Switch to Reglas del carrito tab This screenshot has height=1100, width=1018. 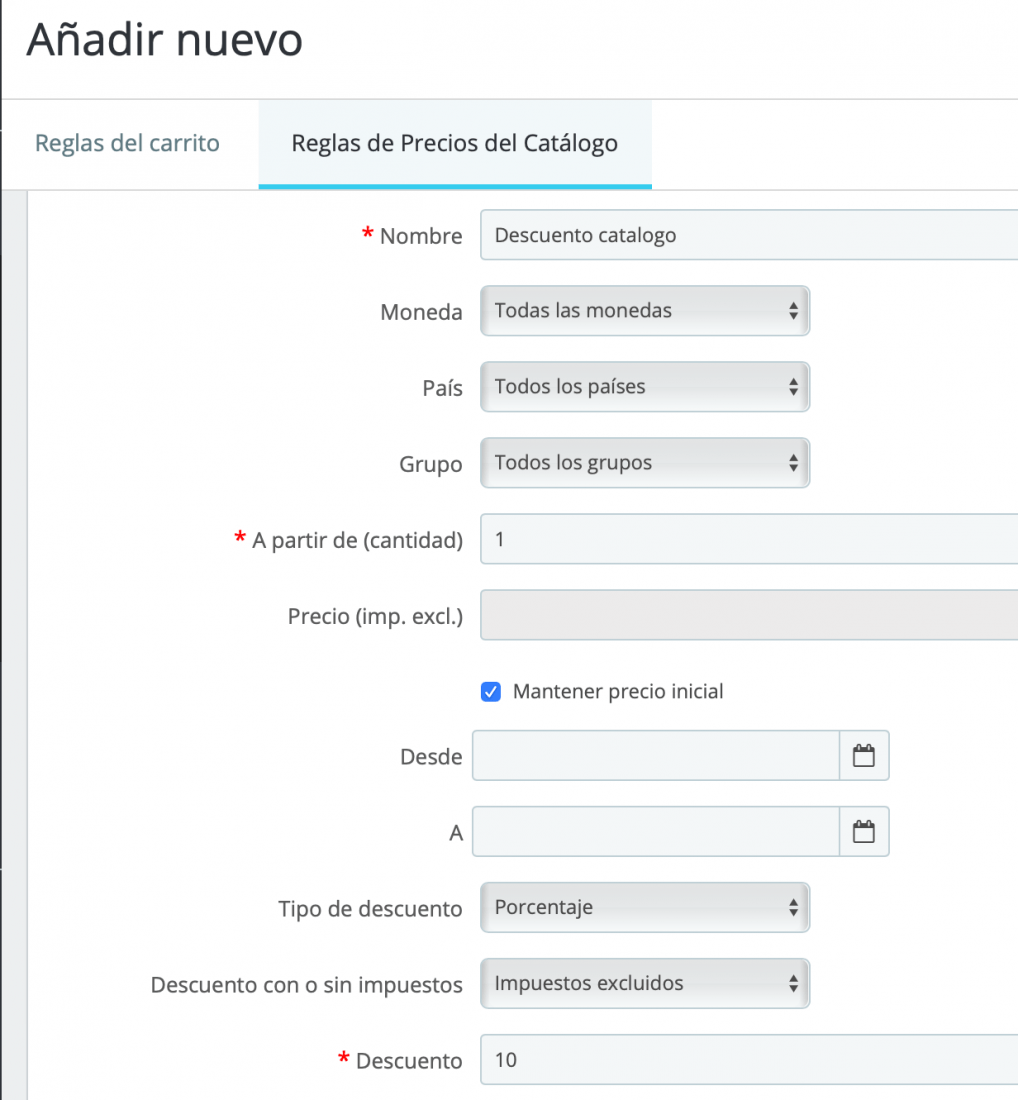[127, 143]
